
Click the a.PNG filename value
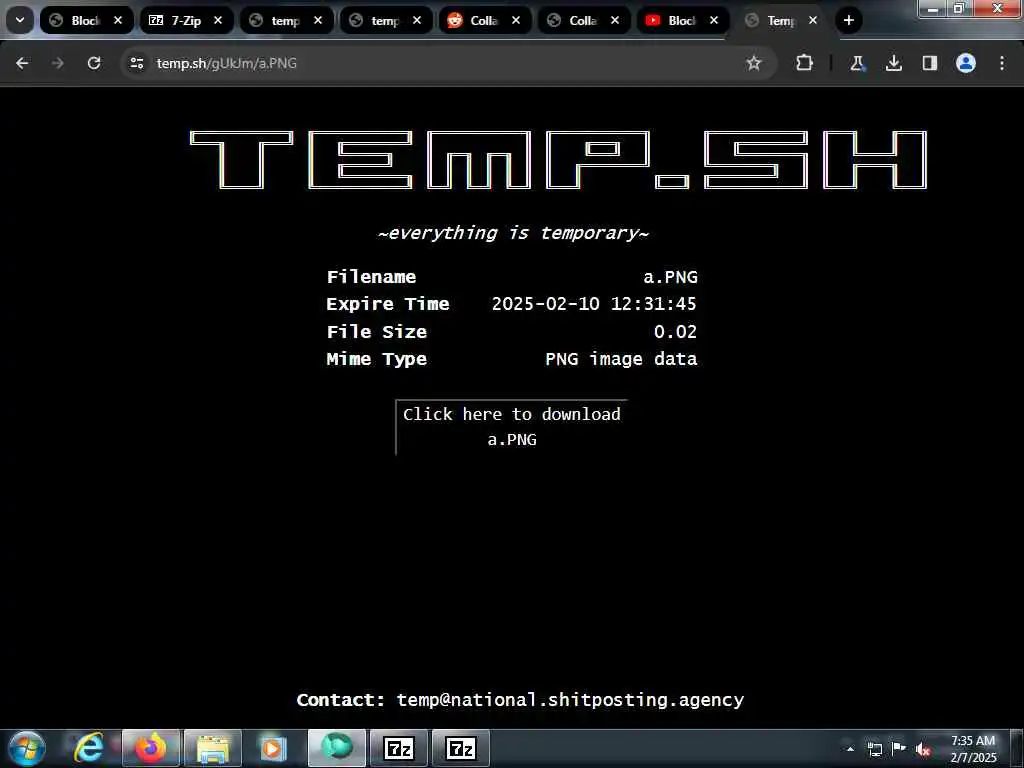click(x=670, y=277)
